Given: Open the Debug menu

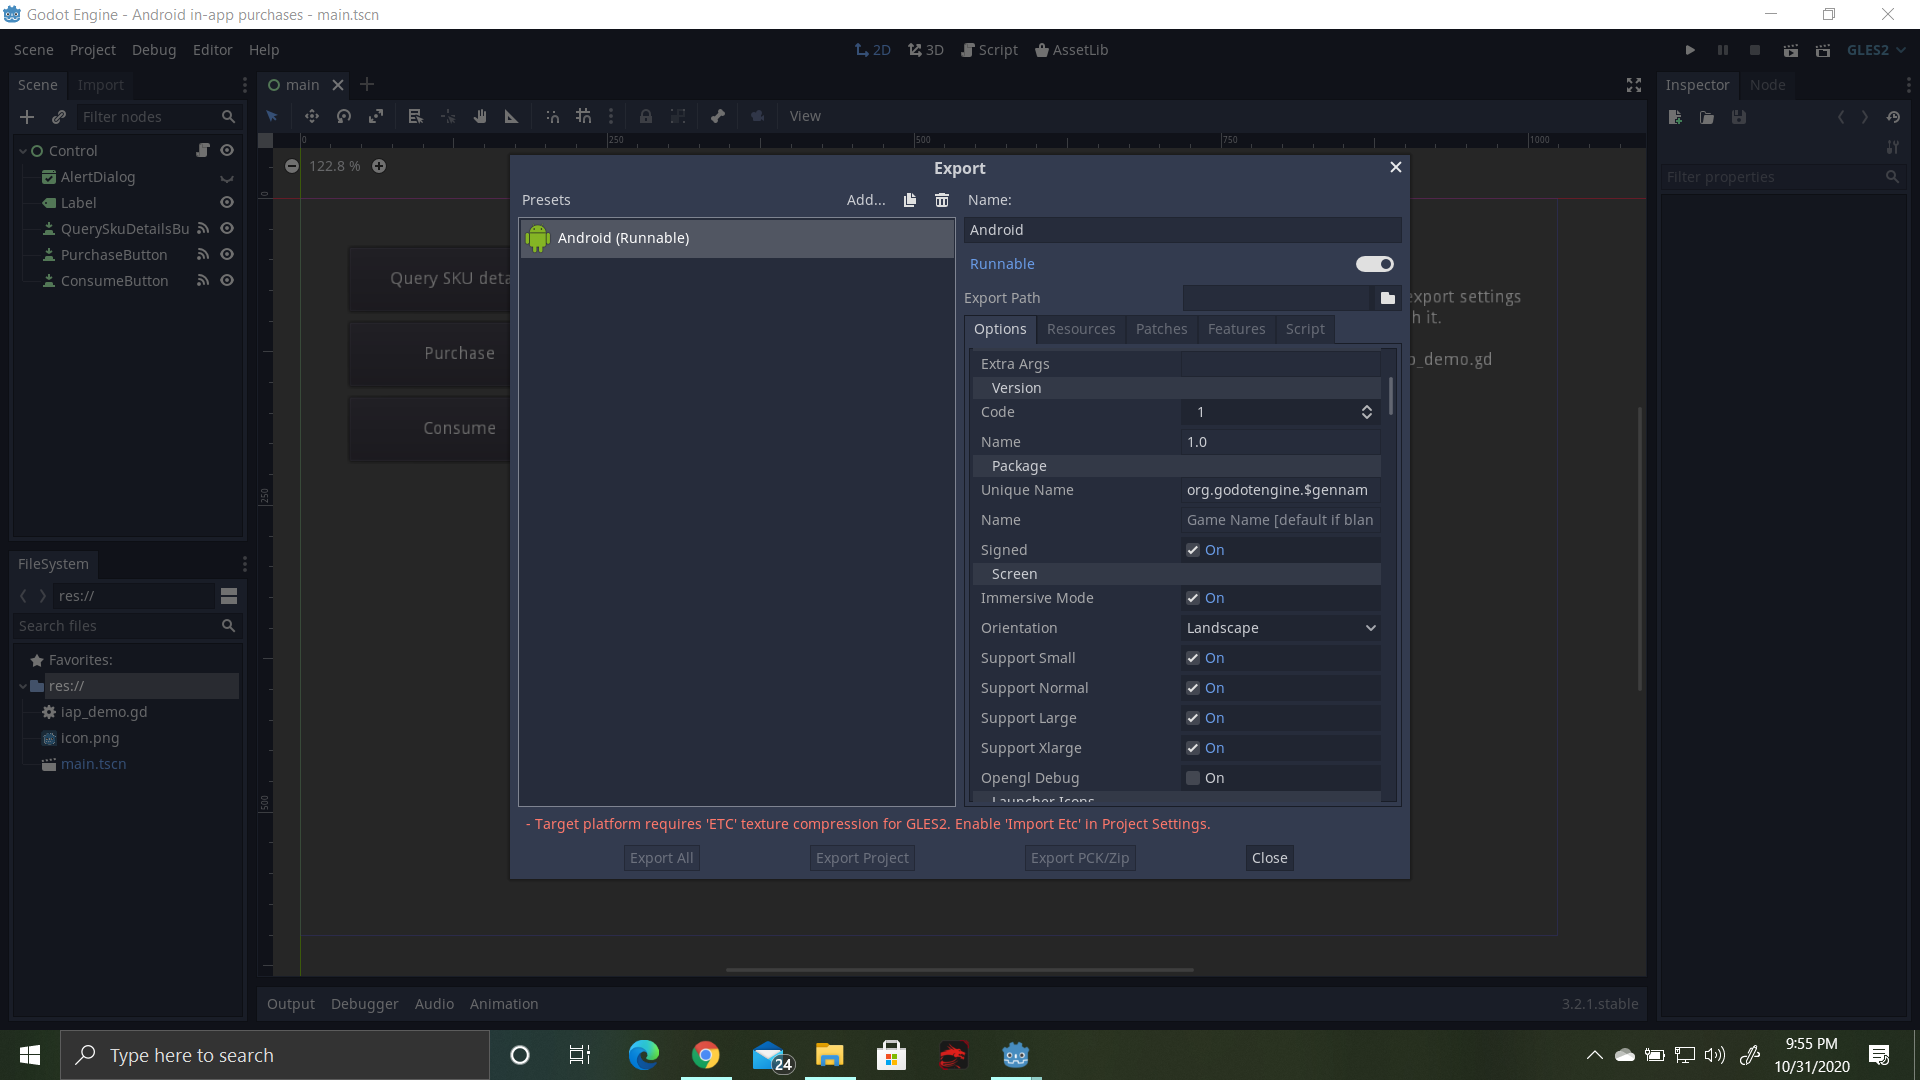Looking at the screenshot, I should 154,50.
